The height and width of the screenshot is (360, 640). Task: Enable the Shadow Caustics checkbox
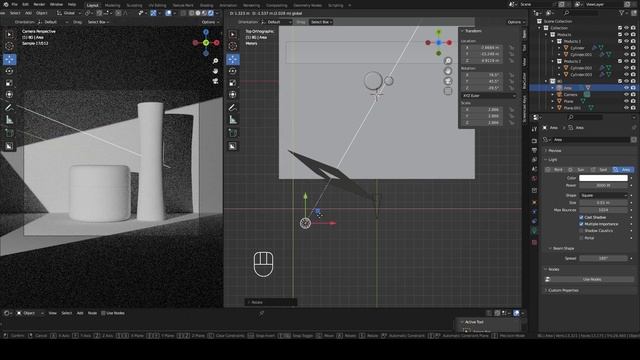click(581, 231)
